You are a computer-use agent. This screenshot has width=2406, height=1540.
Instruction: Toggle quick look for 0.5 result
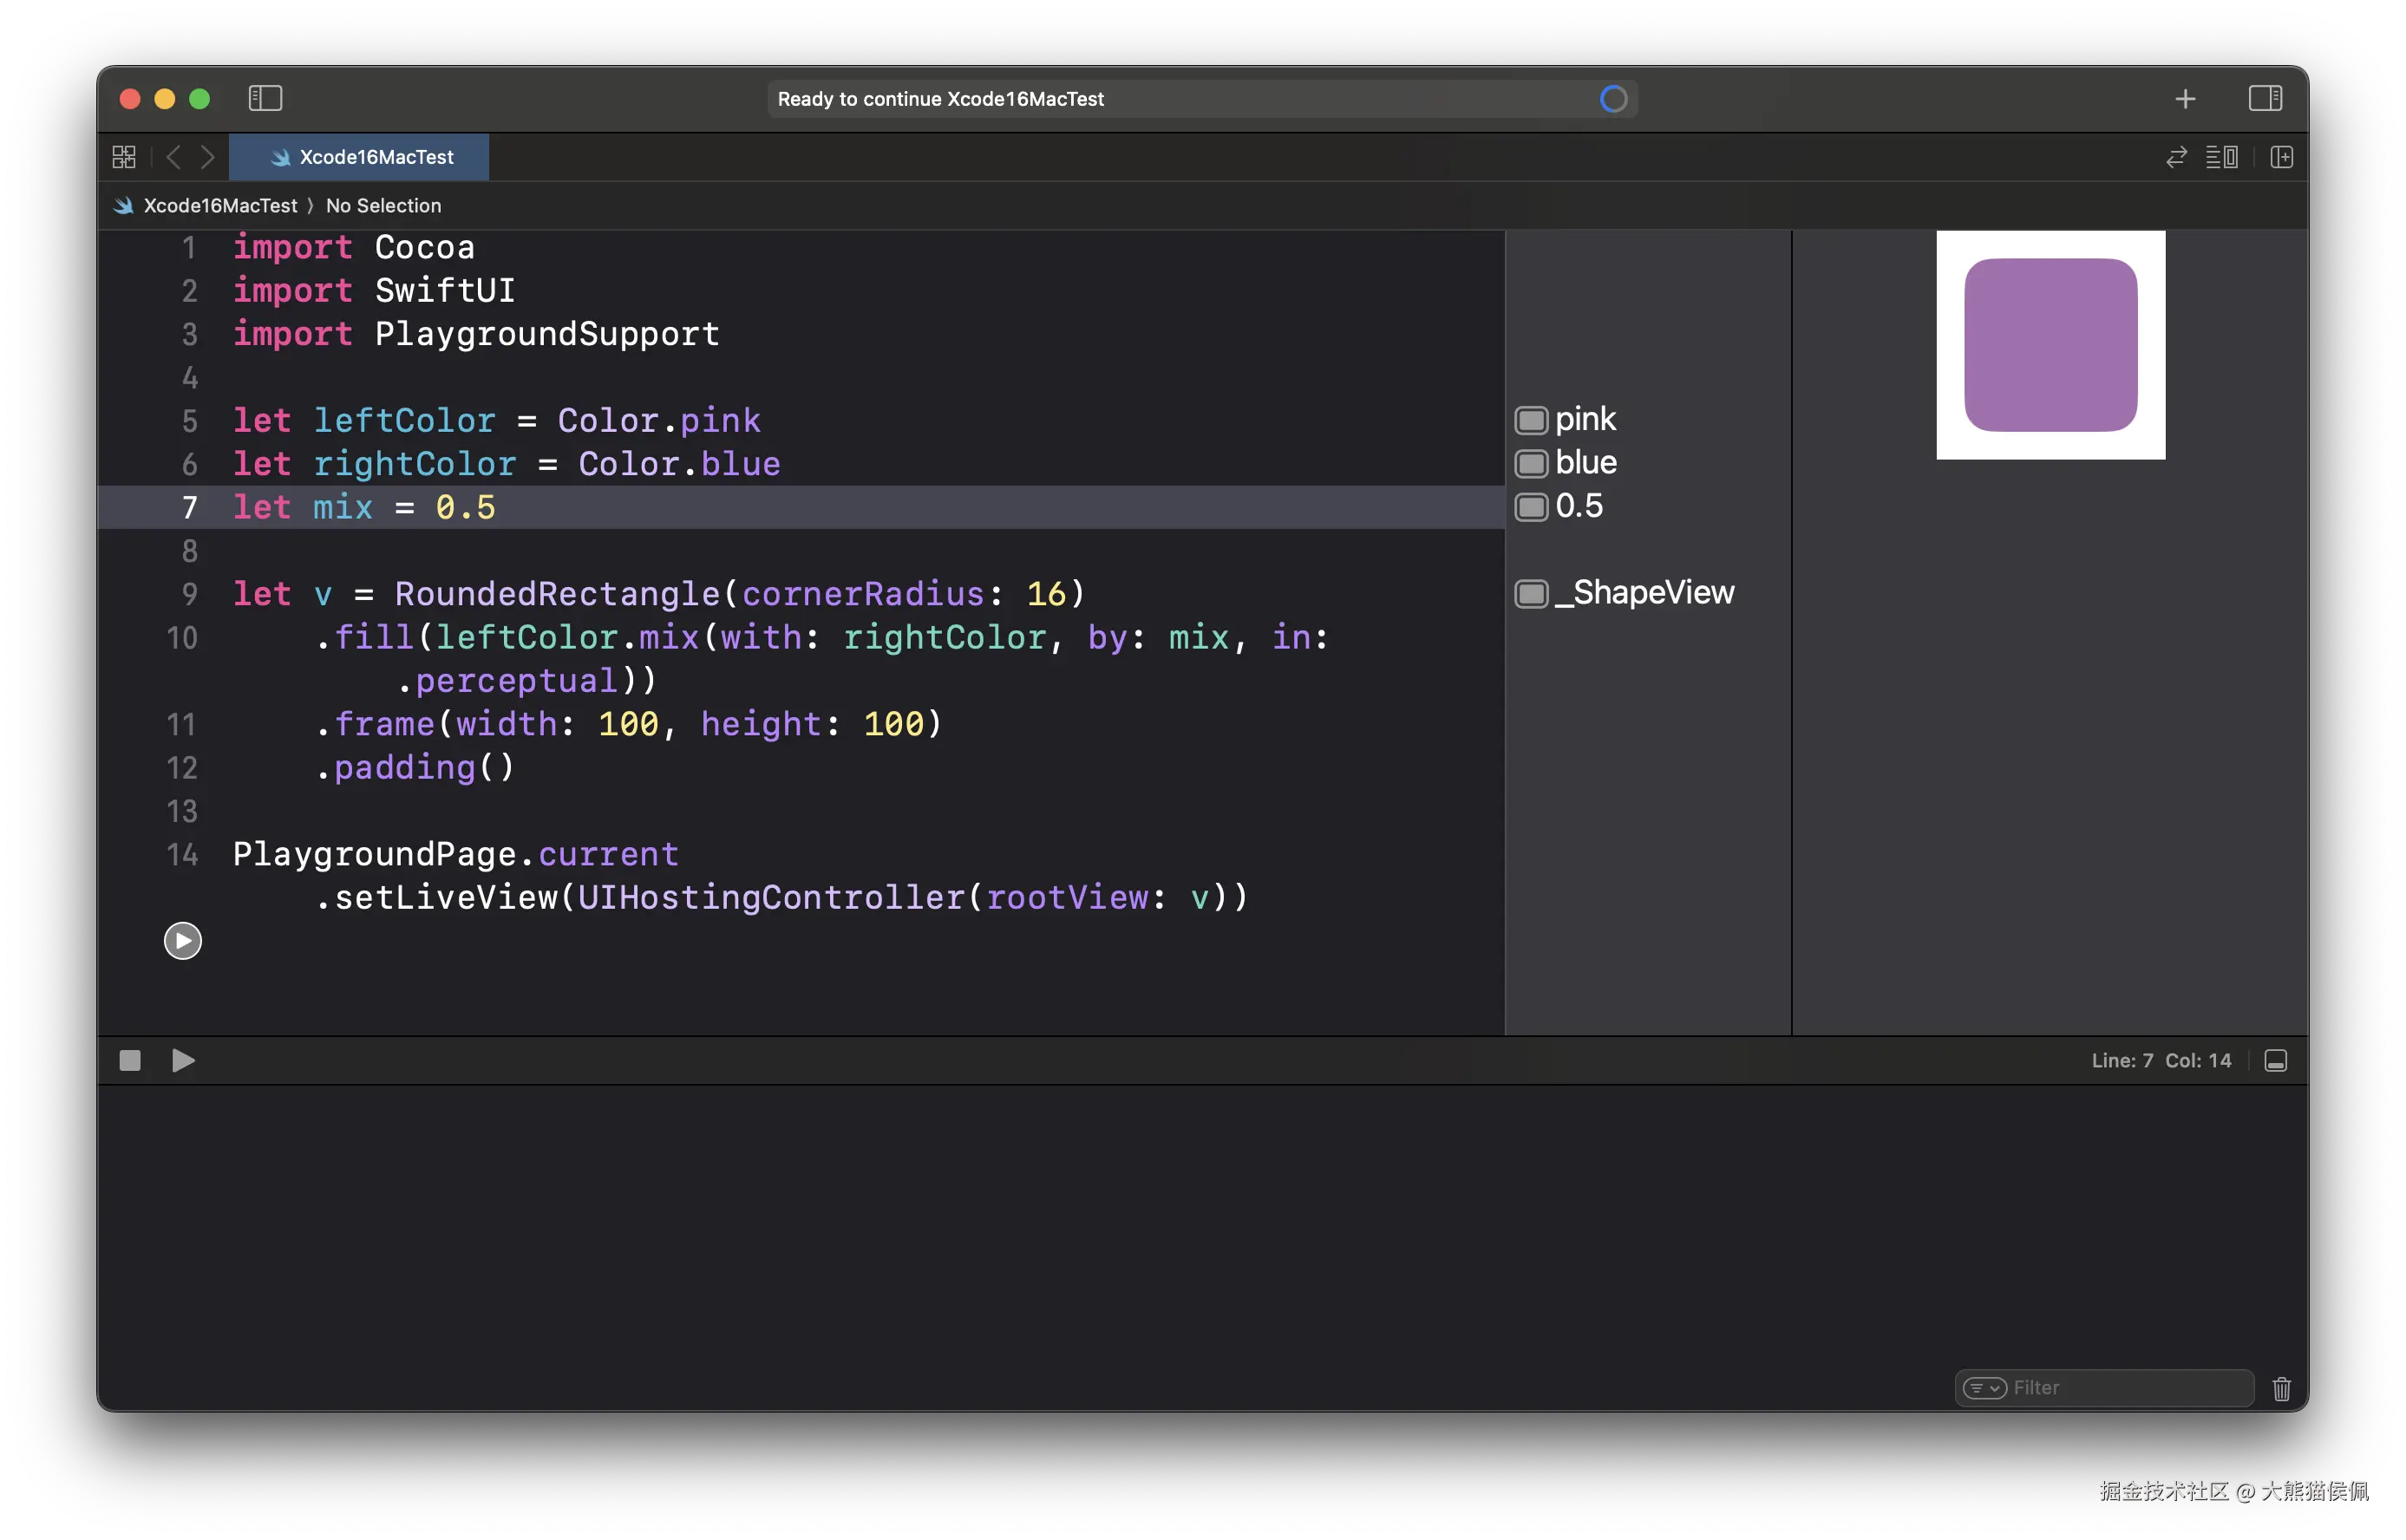(x=1531, y=507)
